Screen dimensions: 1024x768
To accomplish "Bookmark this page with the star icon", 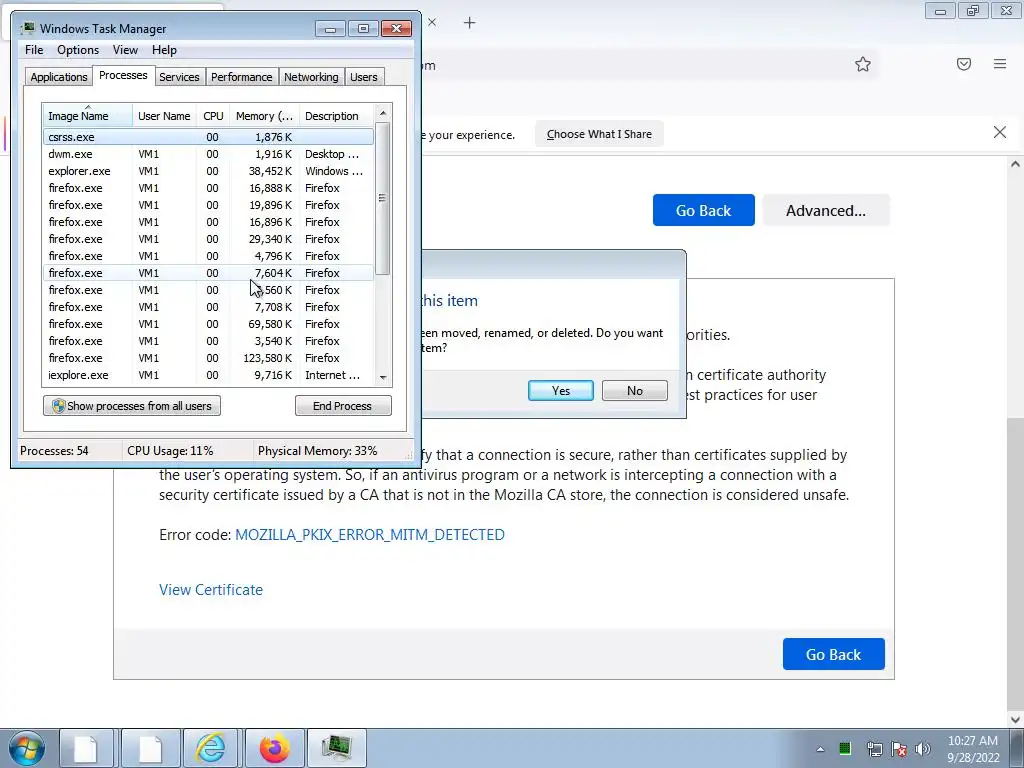I will tap(863, 64).
